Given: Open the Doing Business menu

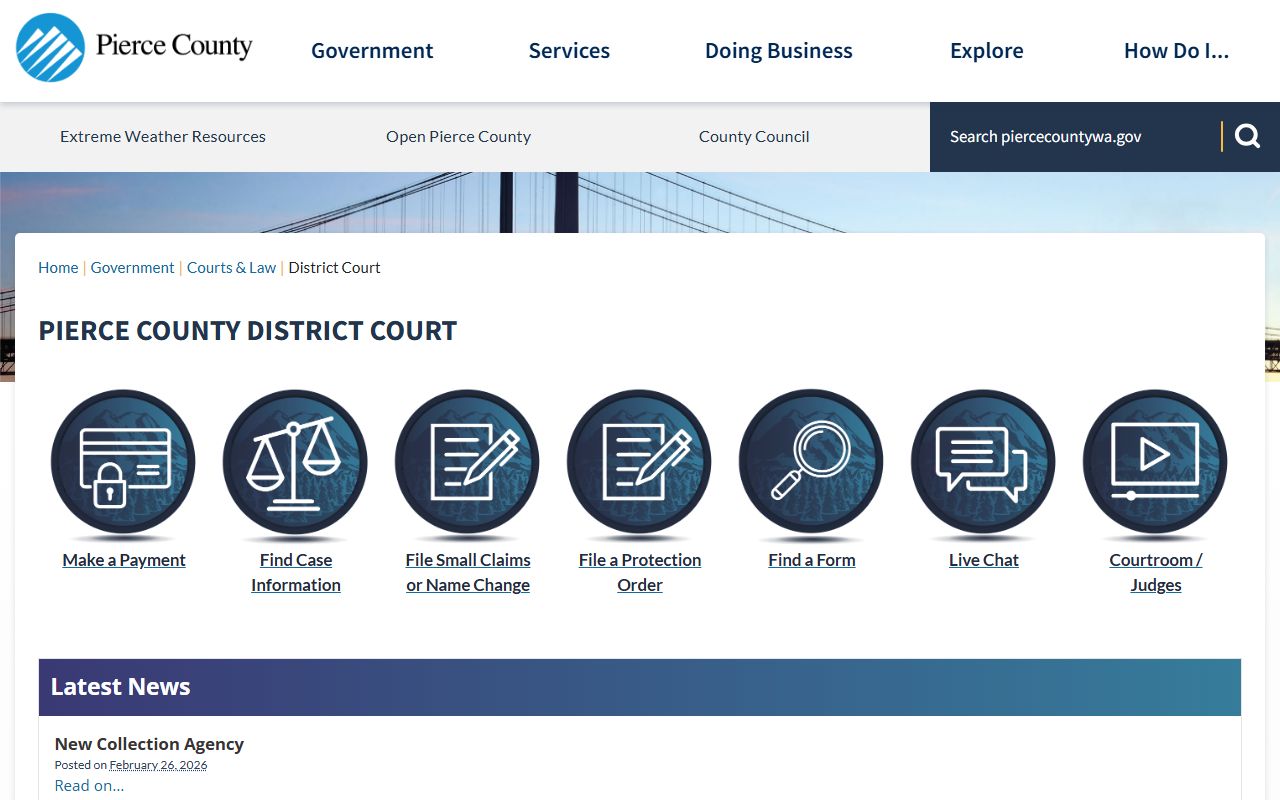Looking at the screenshot, I should (779, 51).
